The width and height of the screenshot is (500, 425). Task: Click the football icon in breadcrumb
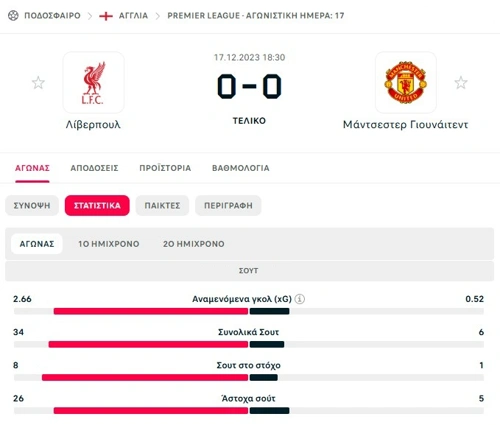point(13,16)
